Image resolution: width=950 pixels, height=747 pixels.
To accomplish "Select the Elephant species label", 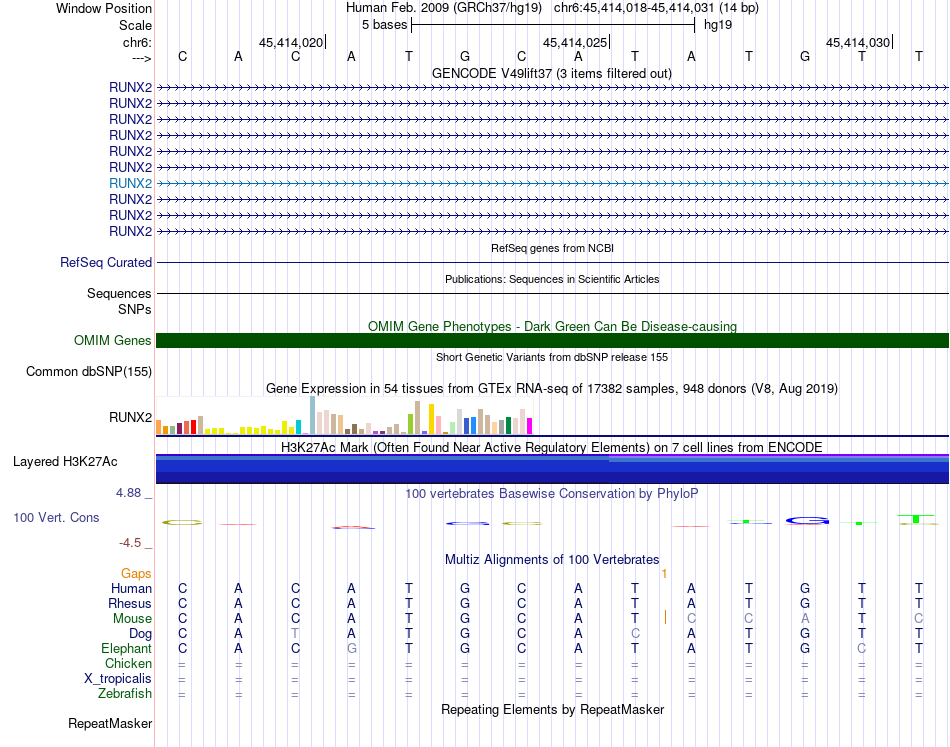I will pos(126,648).
